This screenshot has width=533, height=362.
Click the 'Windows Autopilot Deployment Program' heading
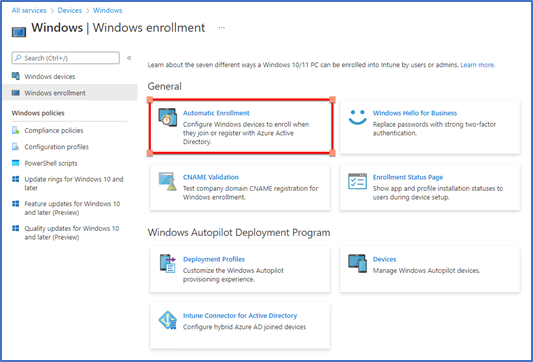[x=239, y=232]
